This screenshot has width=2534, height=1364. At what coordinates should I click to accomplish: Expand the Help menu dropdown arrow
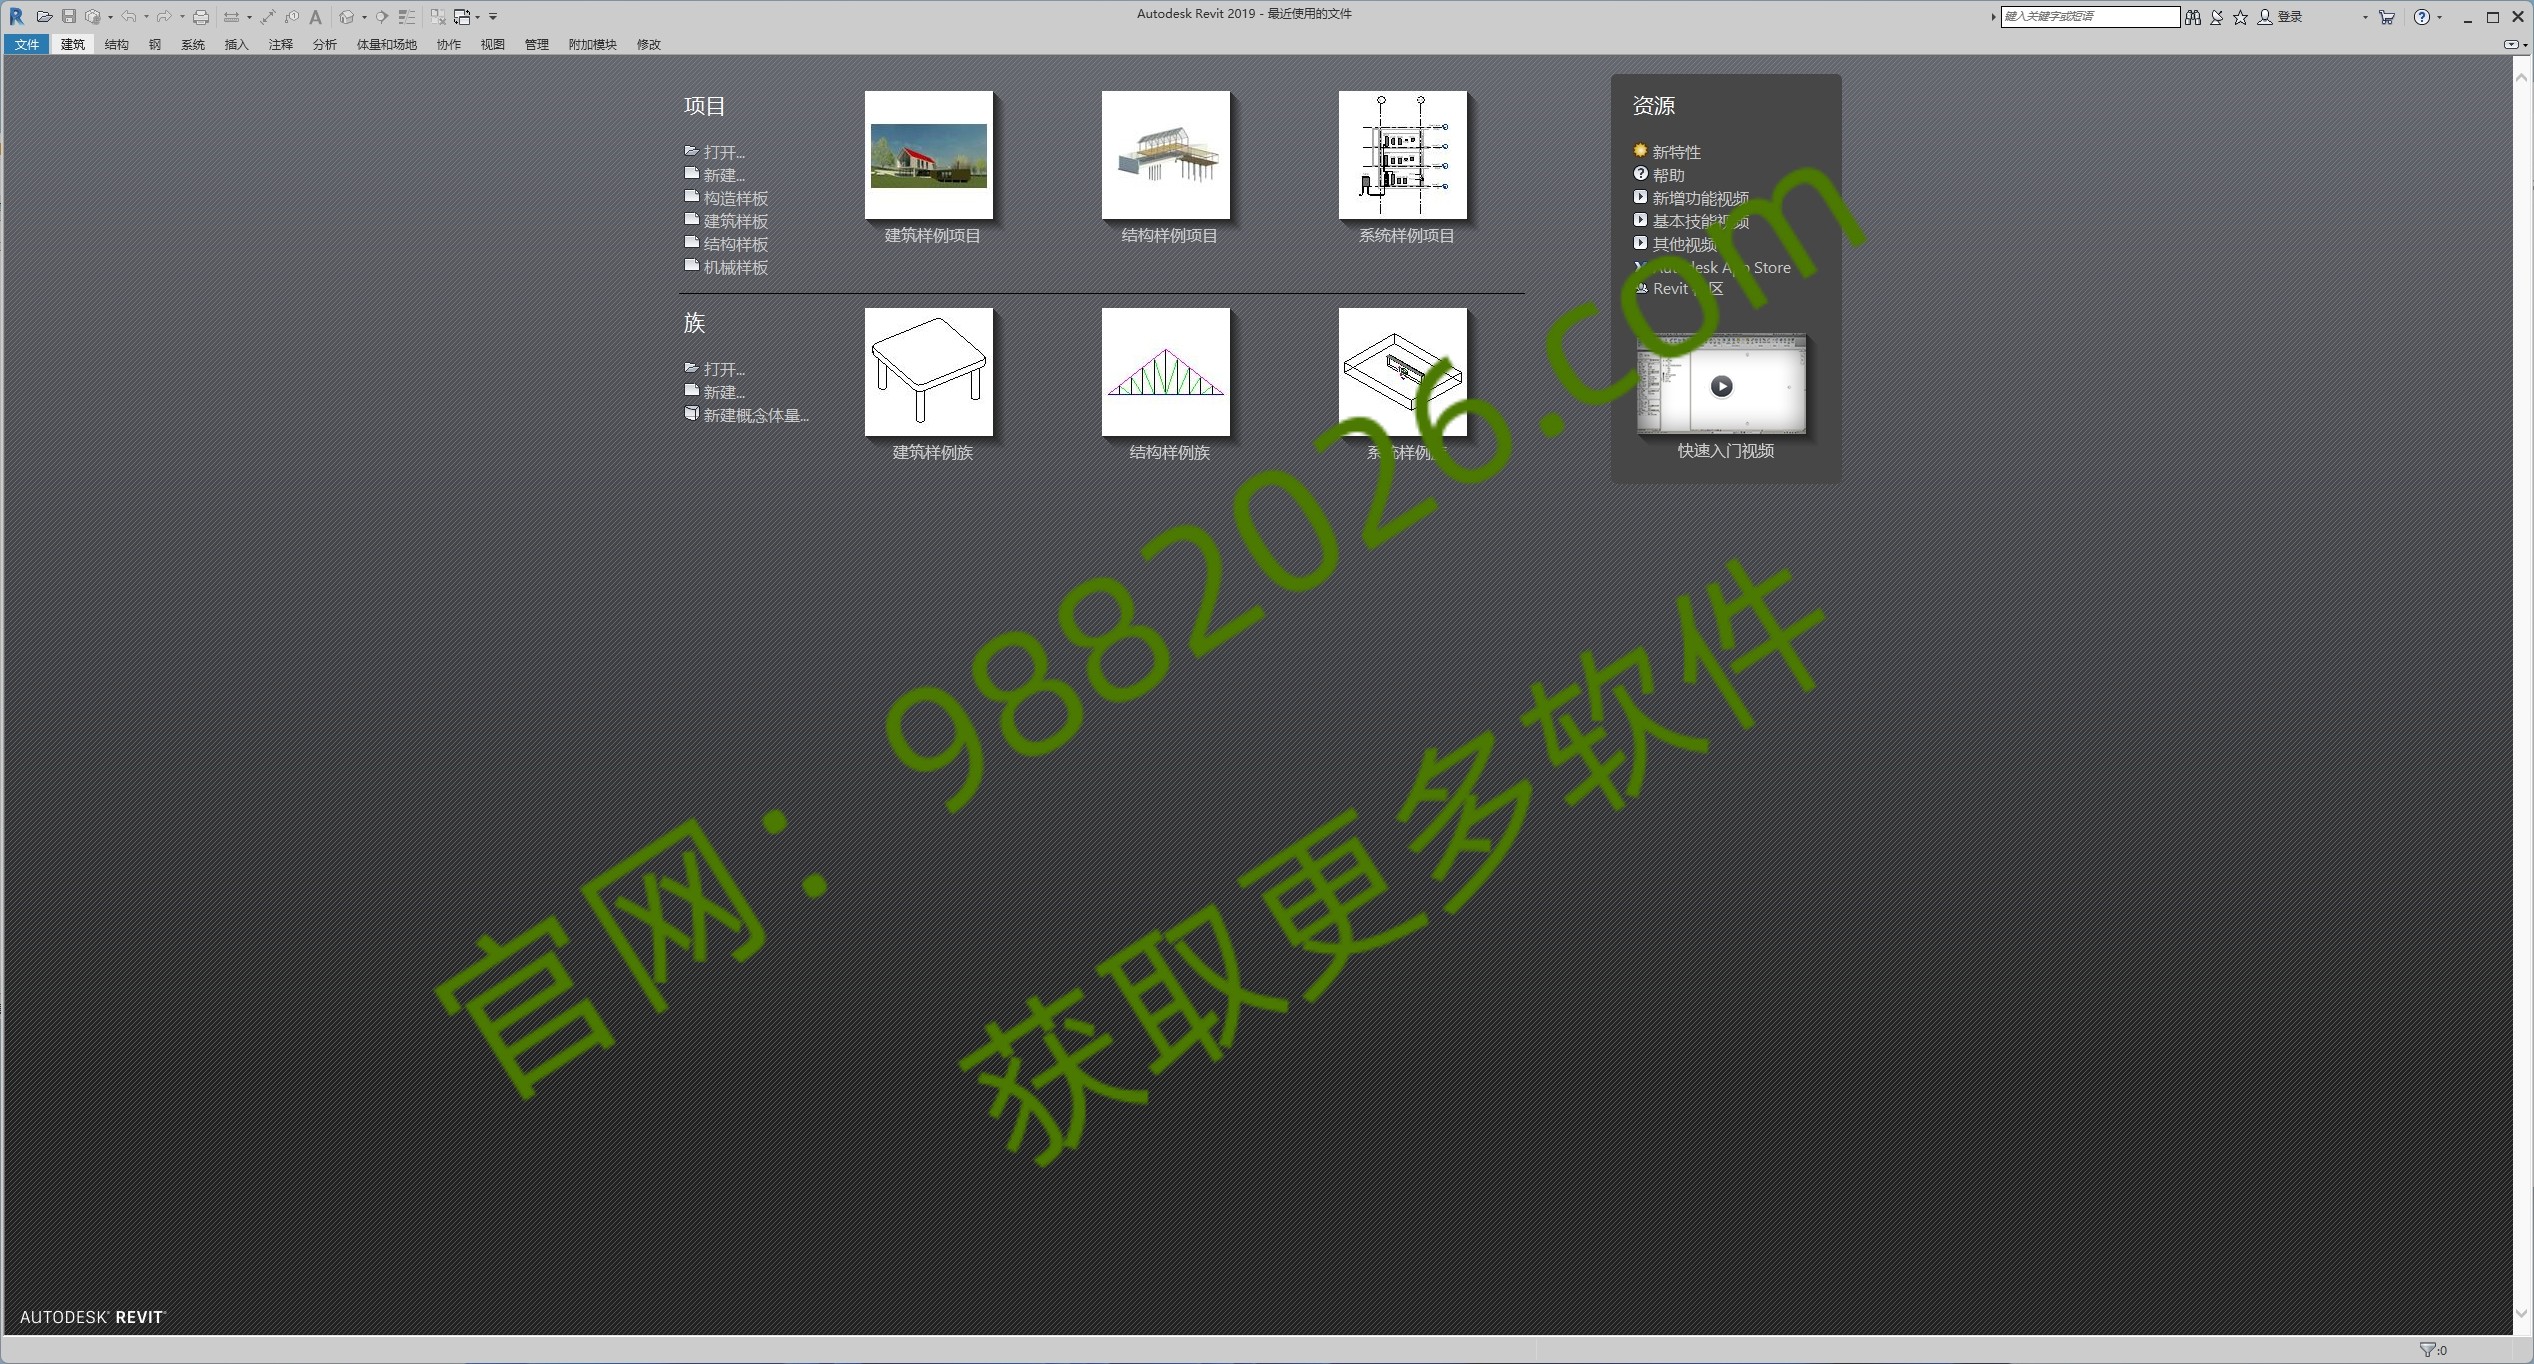tap(2439, 17)
